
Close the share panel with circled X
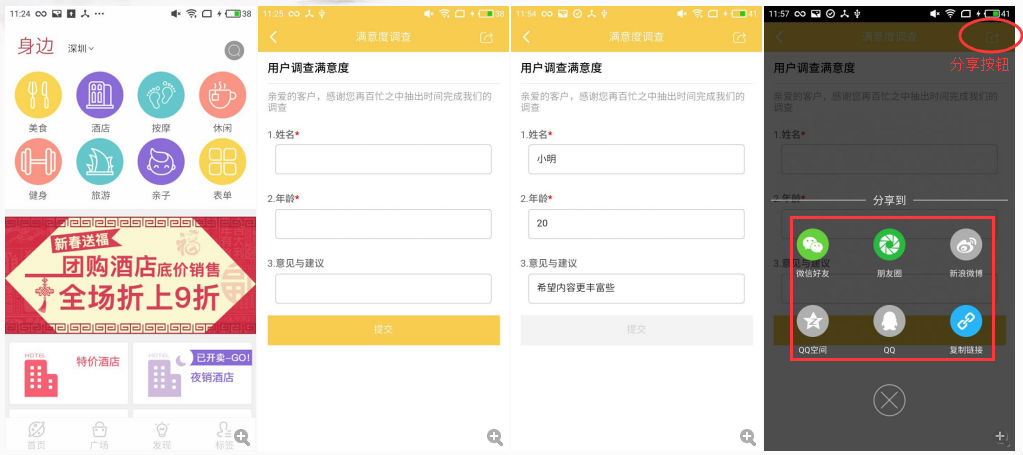(x=889, y=401)
